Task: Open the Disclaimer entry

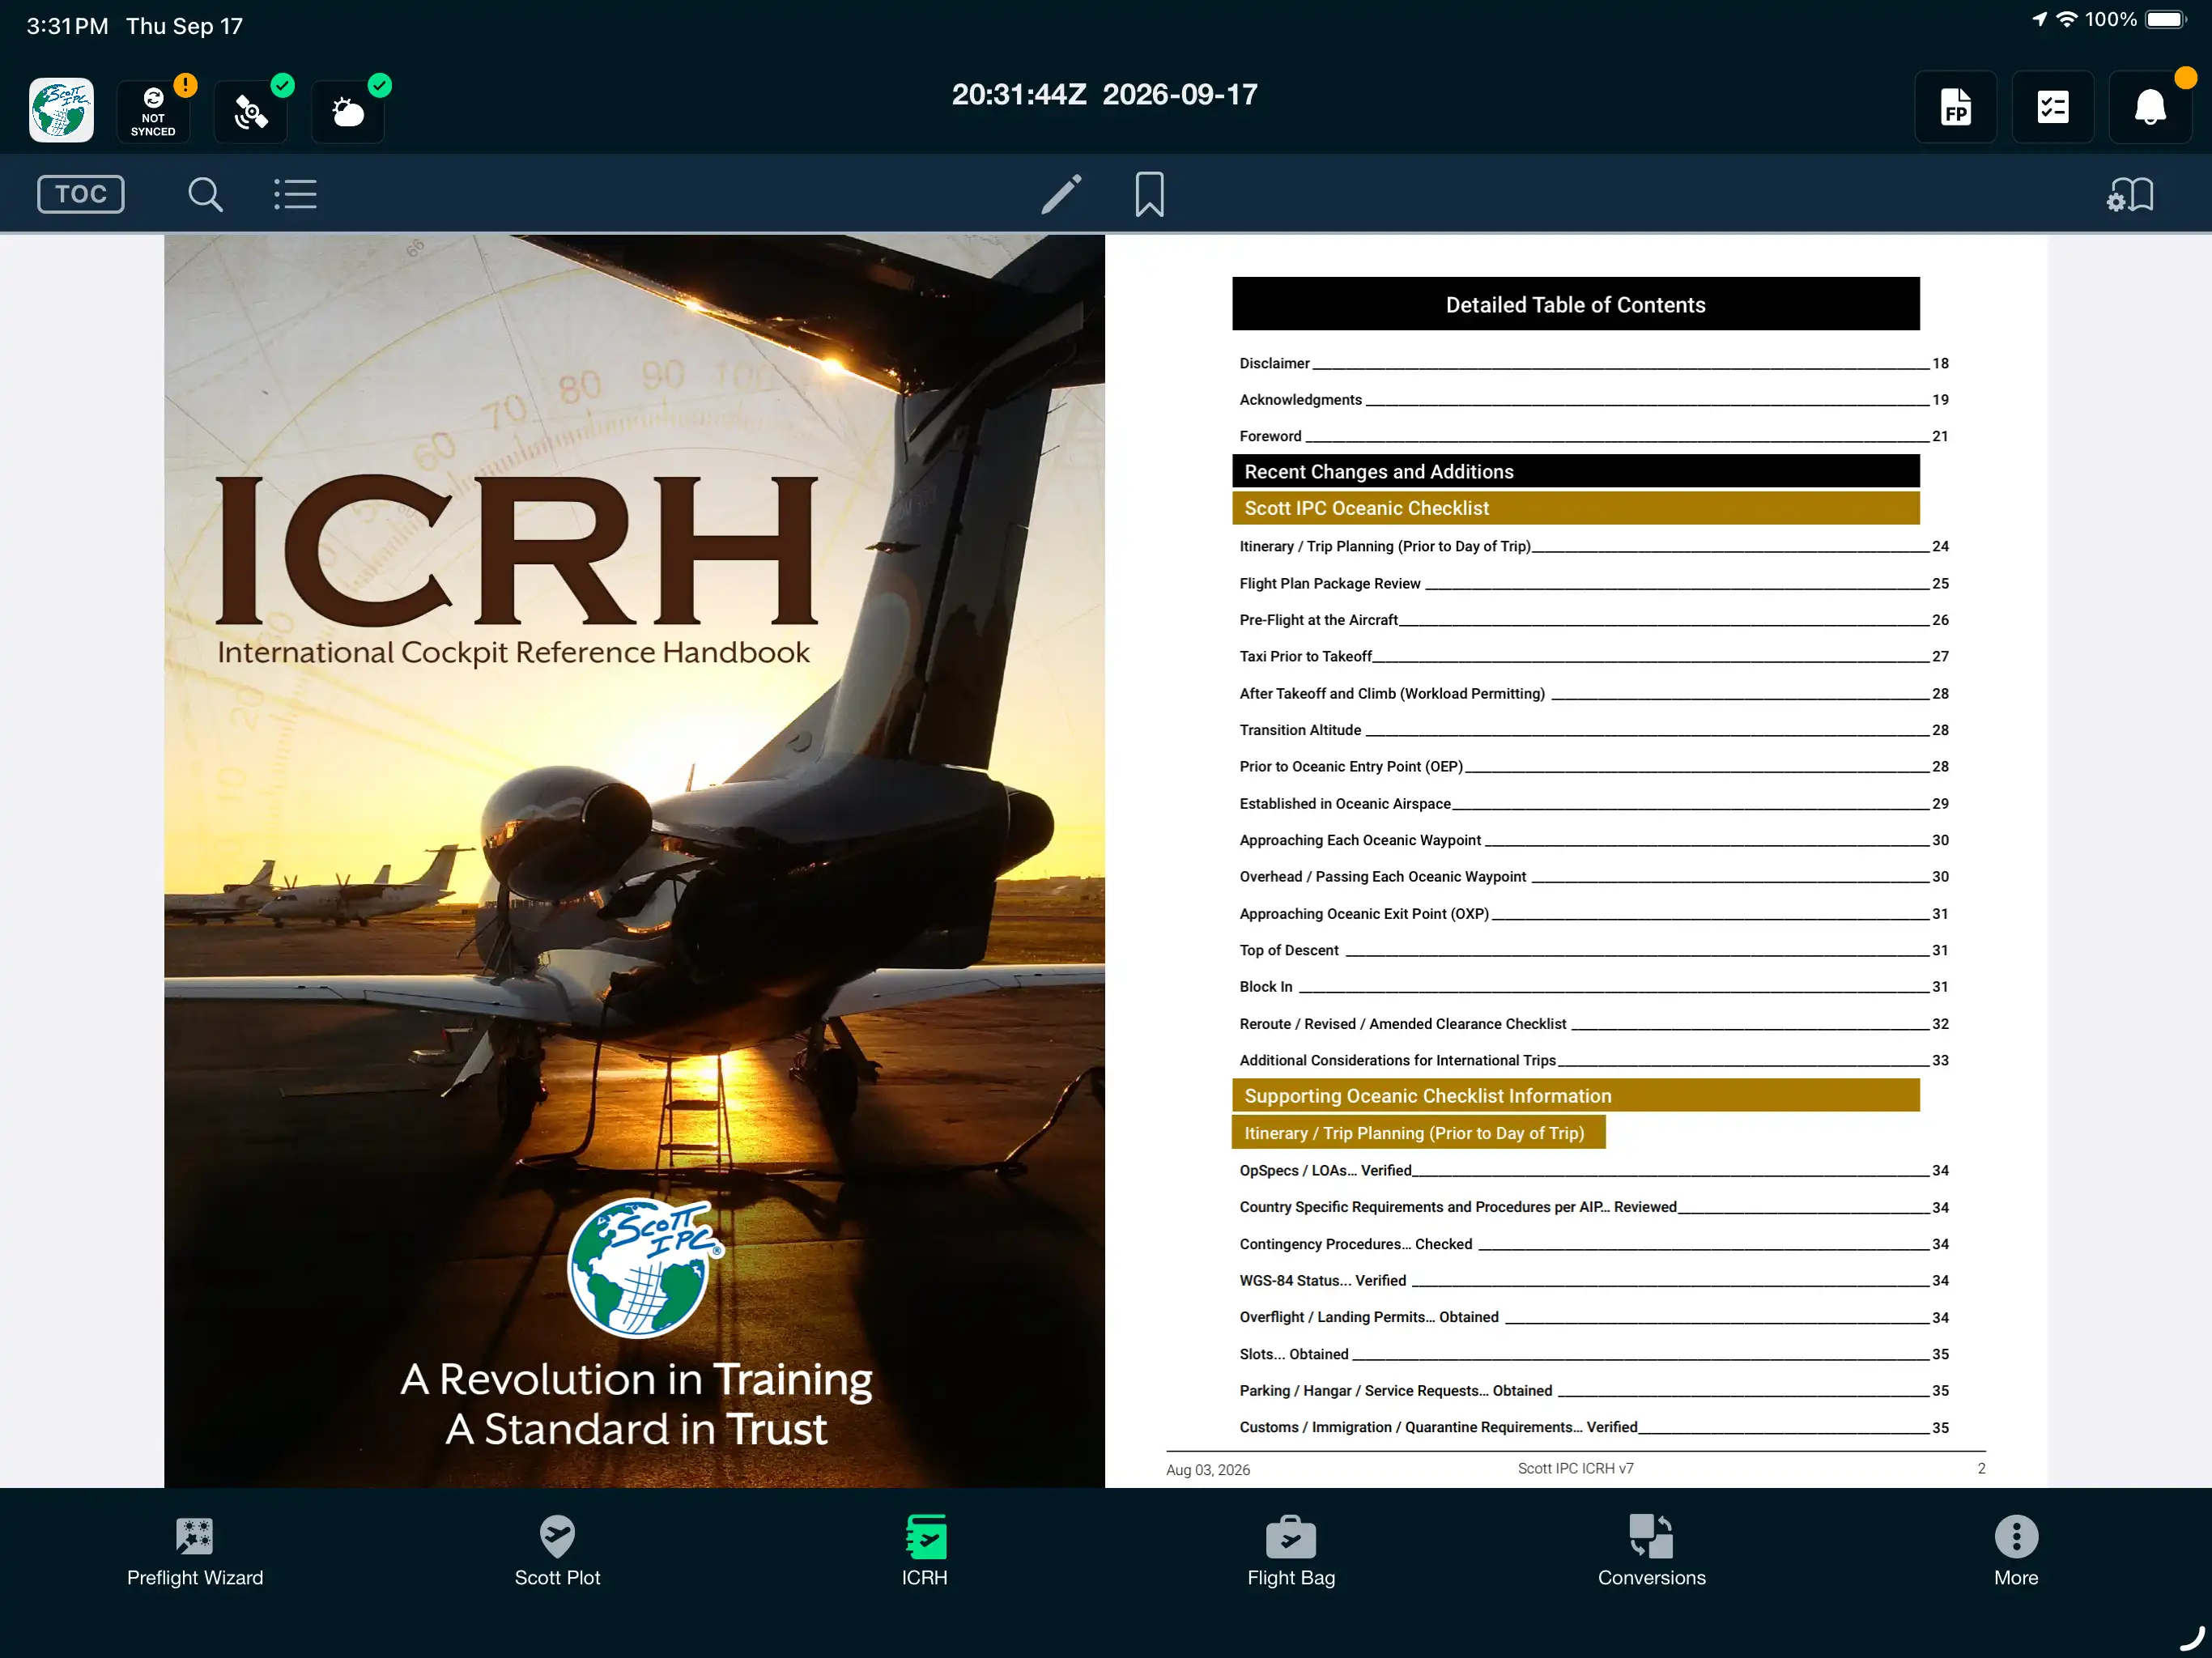Action: coord(1593,363)
